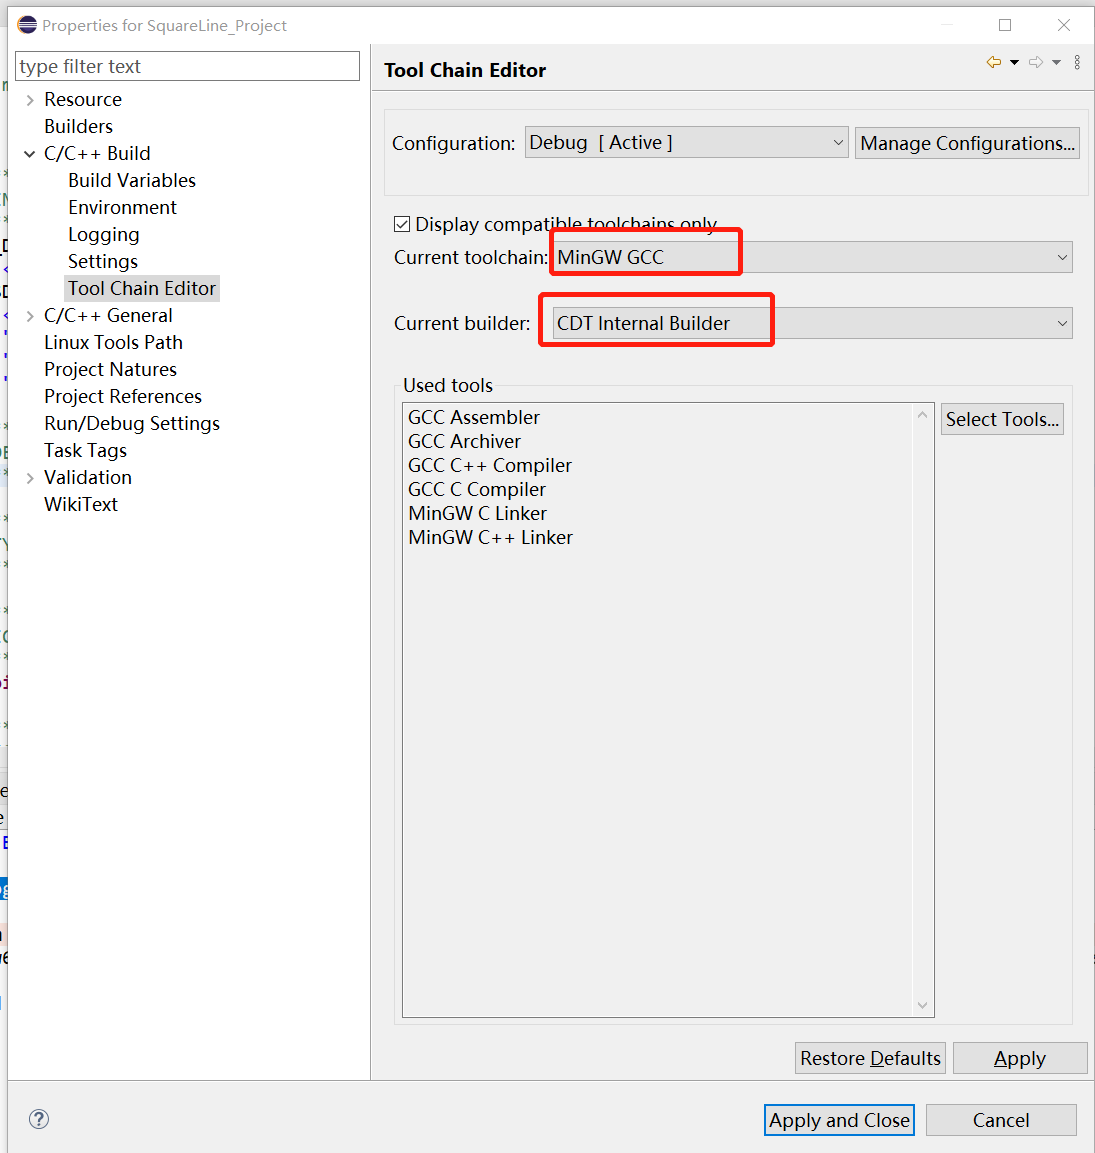Viewport: 1095px width, 1153px height.
Task: Click Manage Configurations button
Action: [967, 143]
